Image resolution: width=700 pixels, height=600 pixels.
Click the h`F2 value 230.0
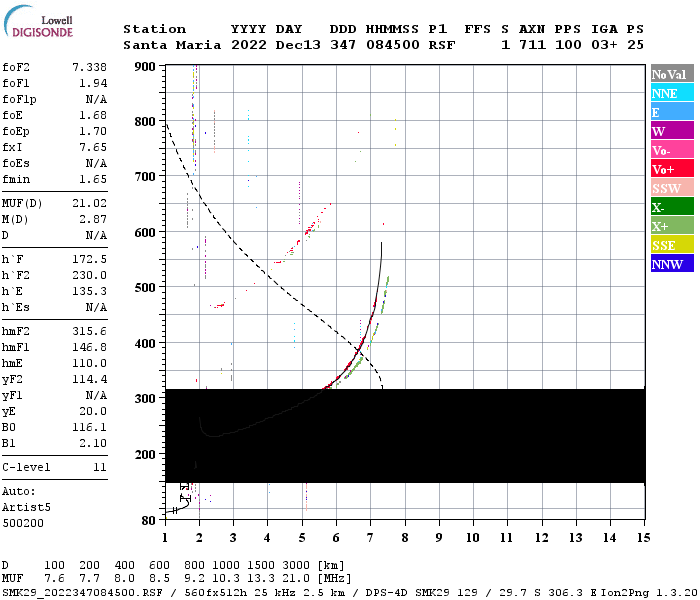coord(89,275)
